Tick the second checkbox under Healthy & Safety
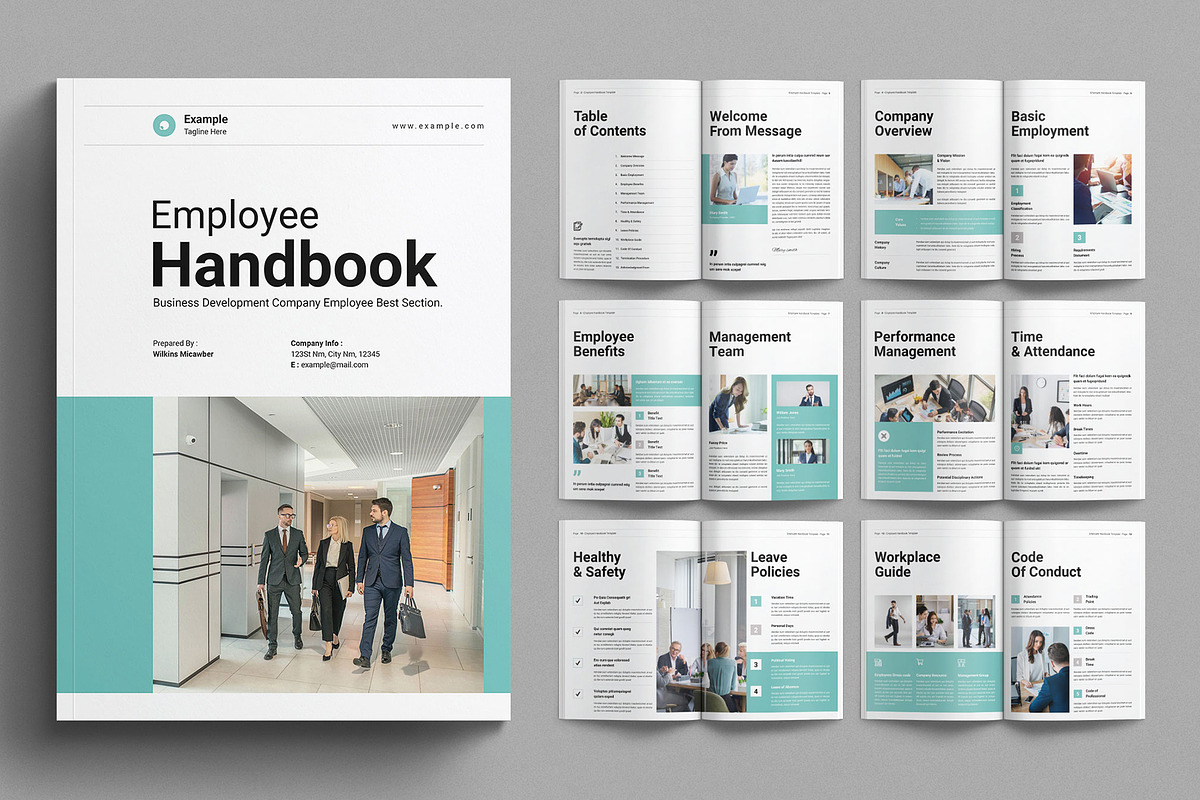1200x800 pixels. pos(578,632)
